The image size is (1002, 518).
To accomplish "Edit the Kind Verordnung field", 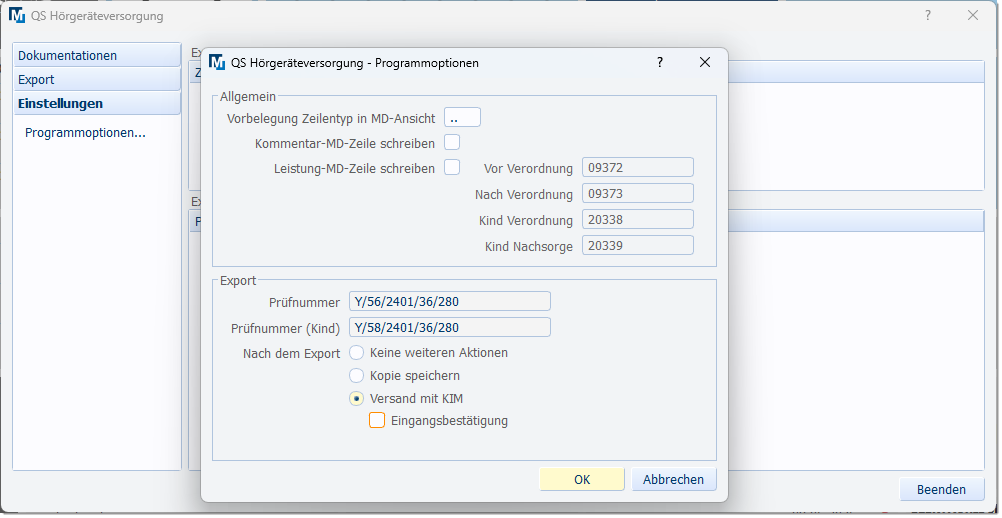I will (638, 220).
